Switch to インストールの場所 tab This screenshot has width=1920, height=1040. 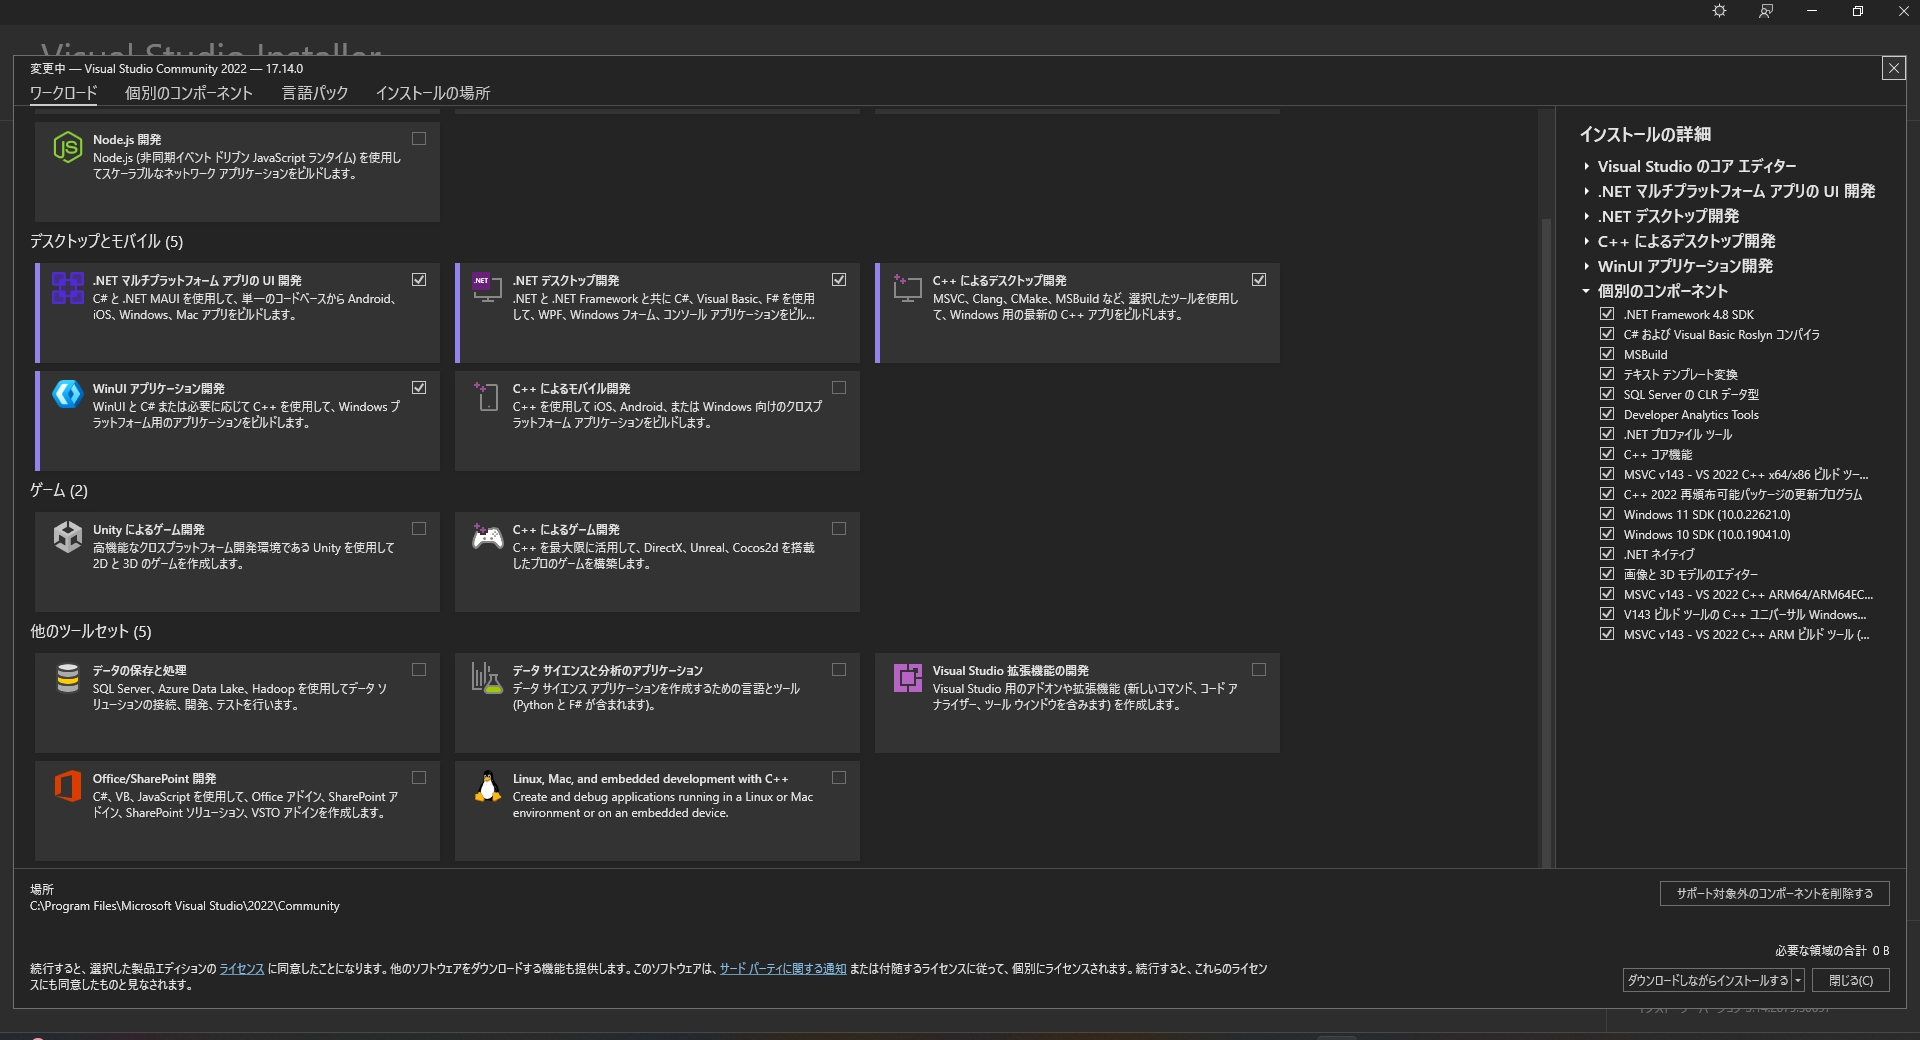point(433,93)
